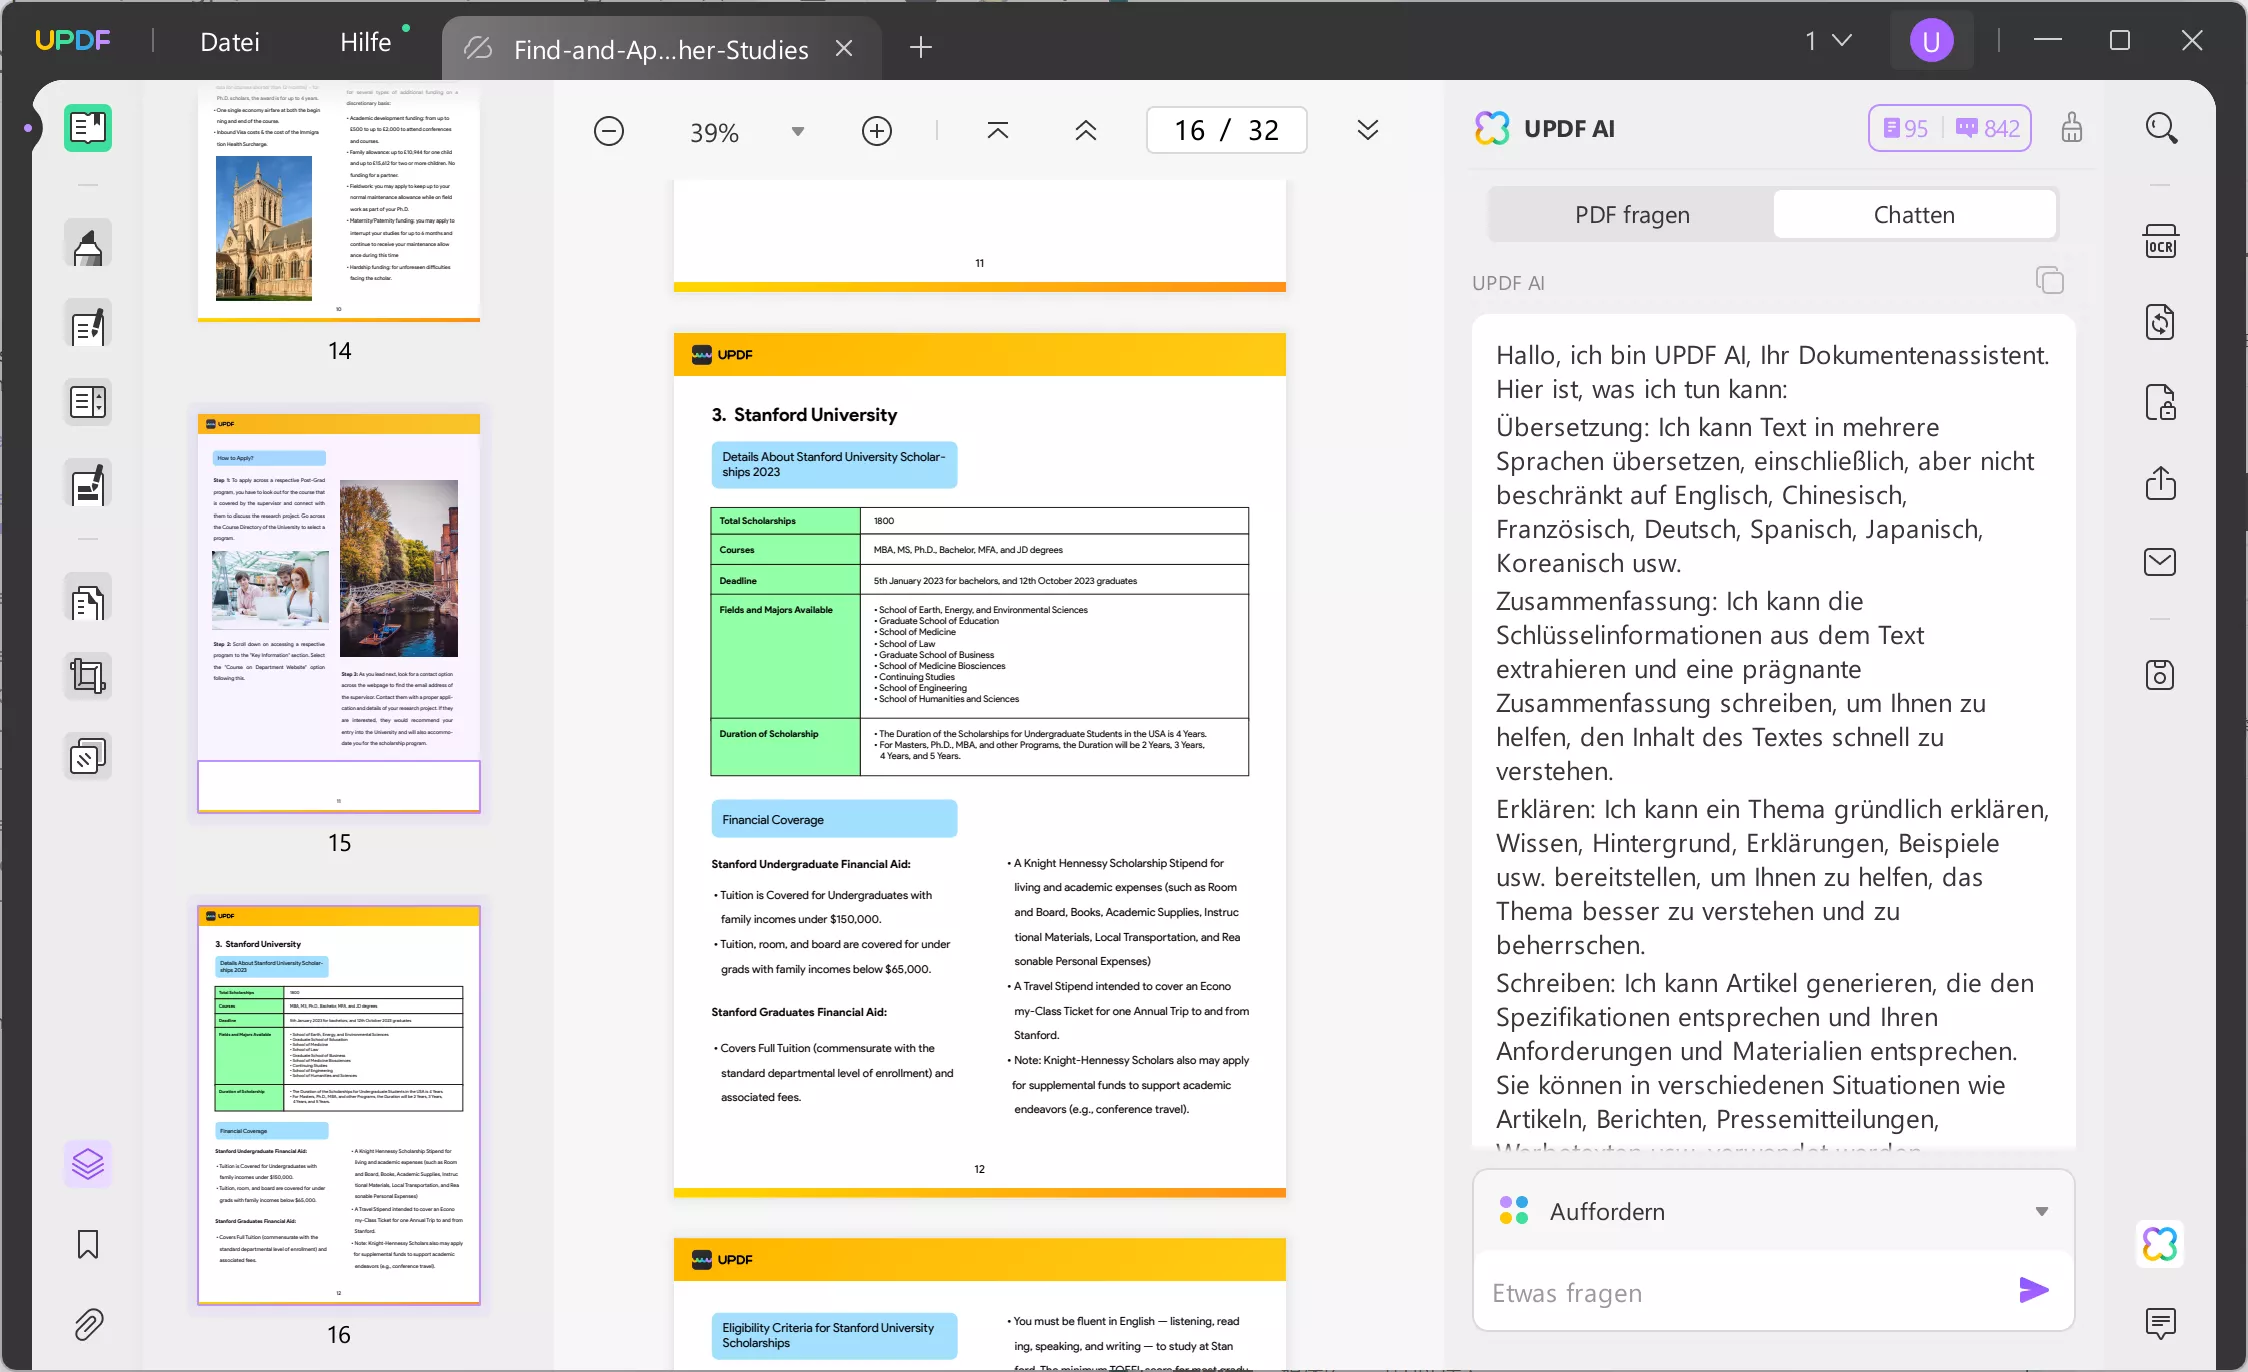
Task: Expand the Auffordern prompt dropdown
Action: [2041, 1211]
